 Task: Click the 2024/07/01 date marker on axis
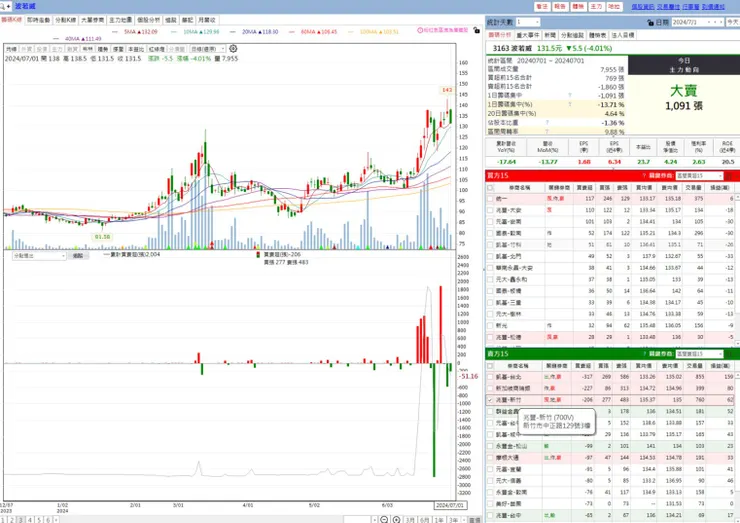450,505
